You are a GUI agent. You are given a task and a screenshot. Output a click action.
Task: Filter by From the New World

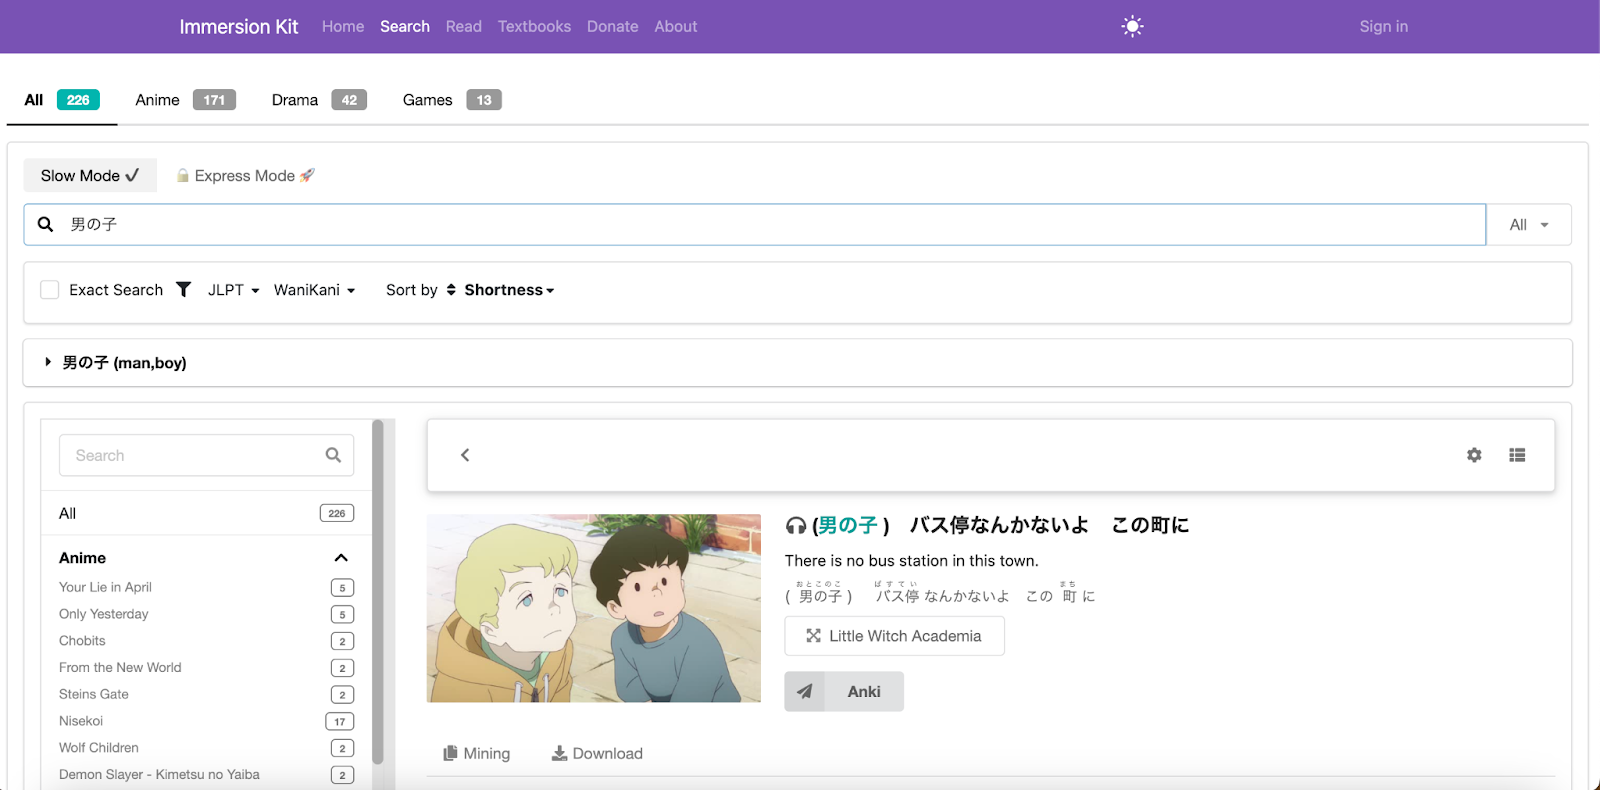(206, 667)
